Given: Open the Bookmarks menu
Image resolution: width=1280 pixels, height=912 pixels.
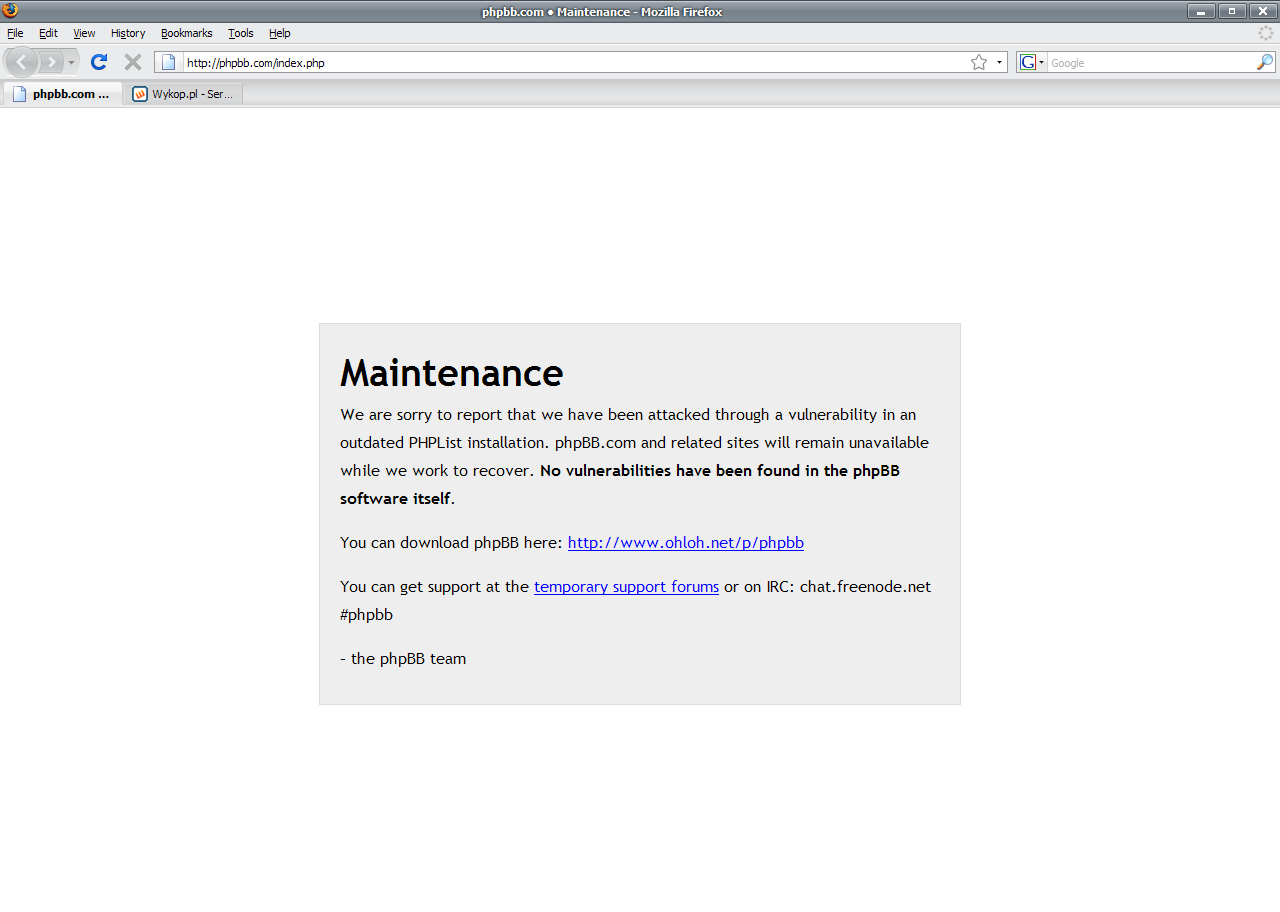Looking at the screenshot, I should [186, 33].
